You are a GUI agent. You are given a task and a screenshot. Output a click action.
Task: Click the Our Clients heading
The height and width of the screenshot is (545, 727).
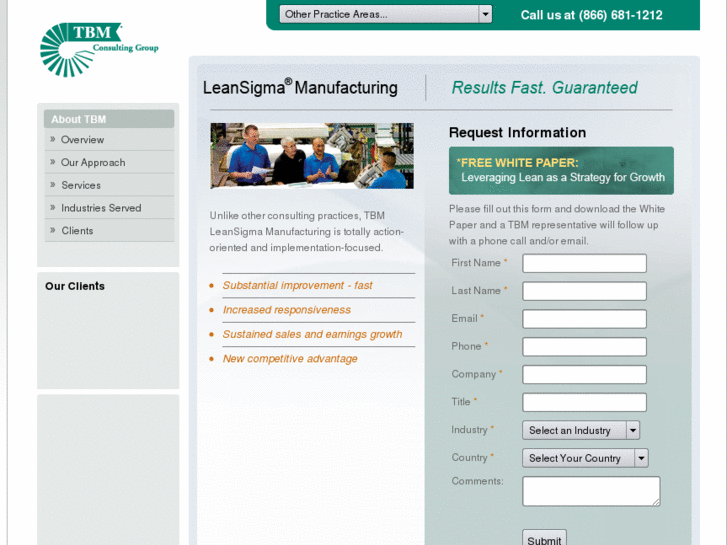pyautogui.click(x=75, y=286)
